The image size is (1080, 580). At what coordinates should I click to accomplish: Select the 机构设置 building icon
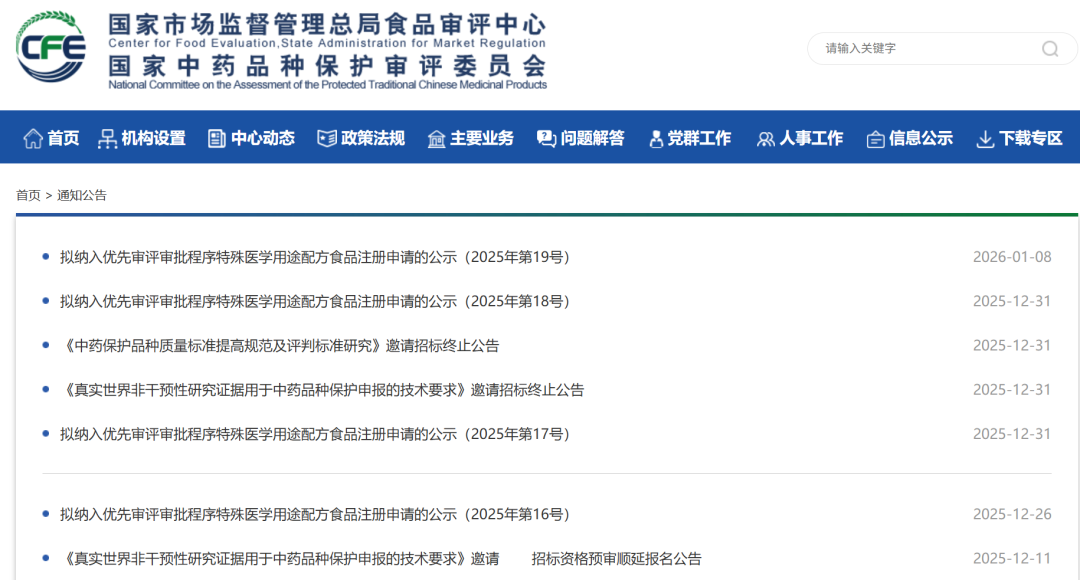pyautogui.click(x=106, y=137)
